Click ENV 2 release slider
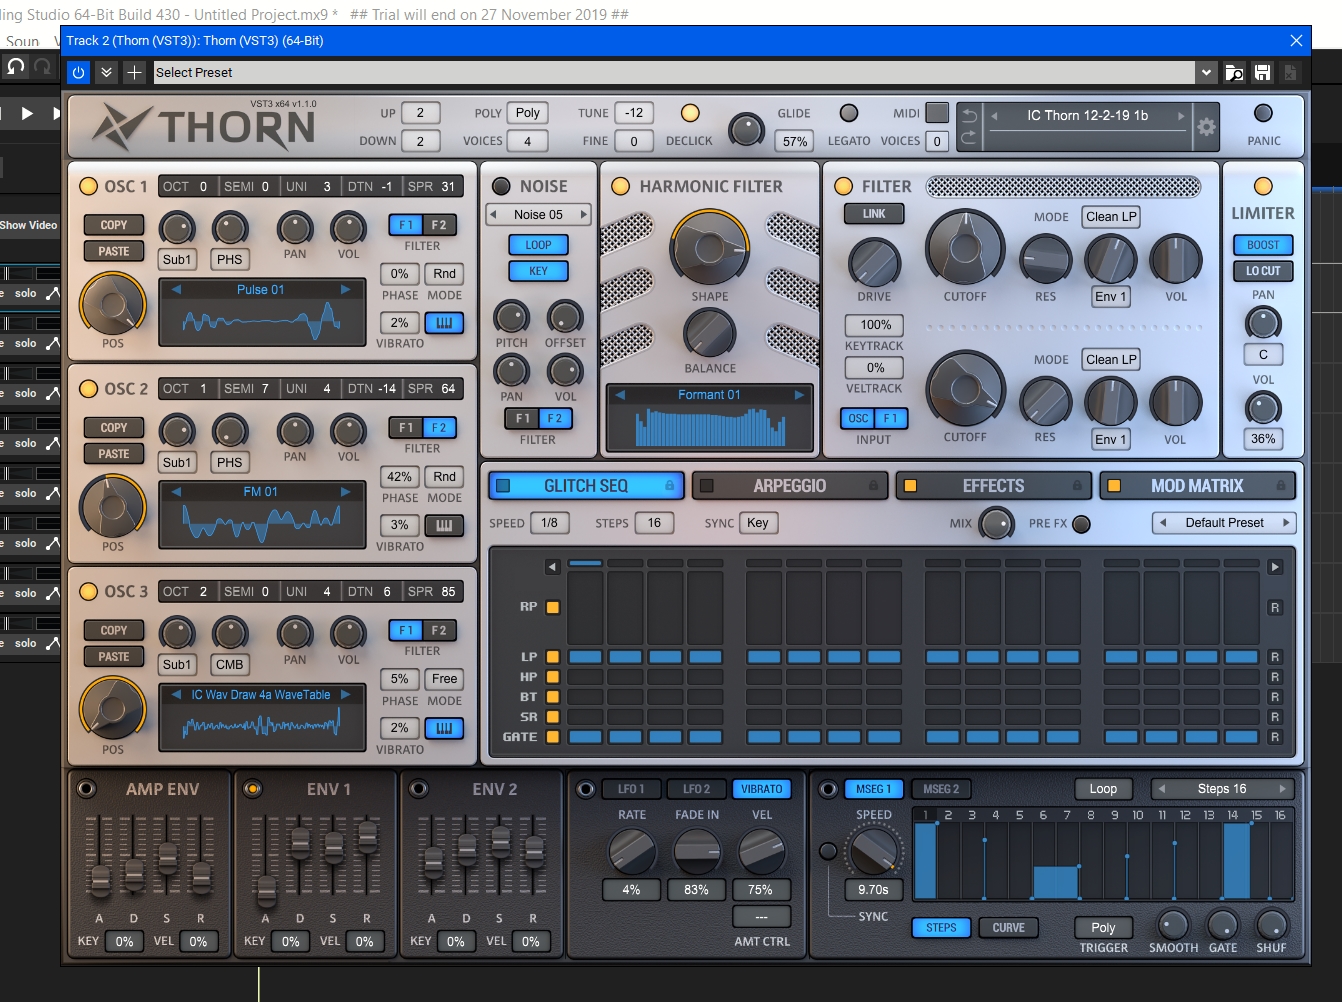The height and width of the screenshot is (1002, 1342). point(534,851)
